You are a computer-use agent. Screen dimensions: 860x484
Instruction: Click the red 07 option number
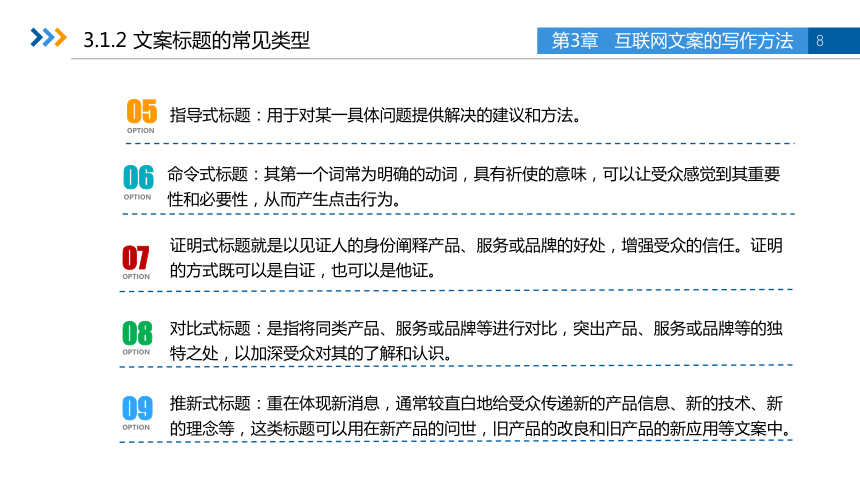point(135,257)
